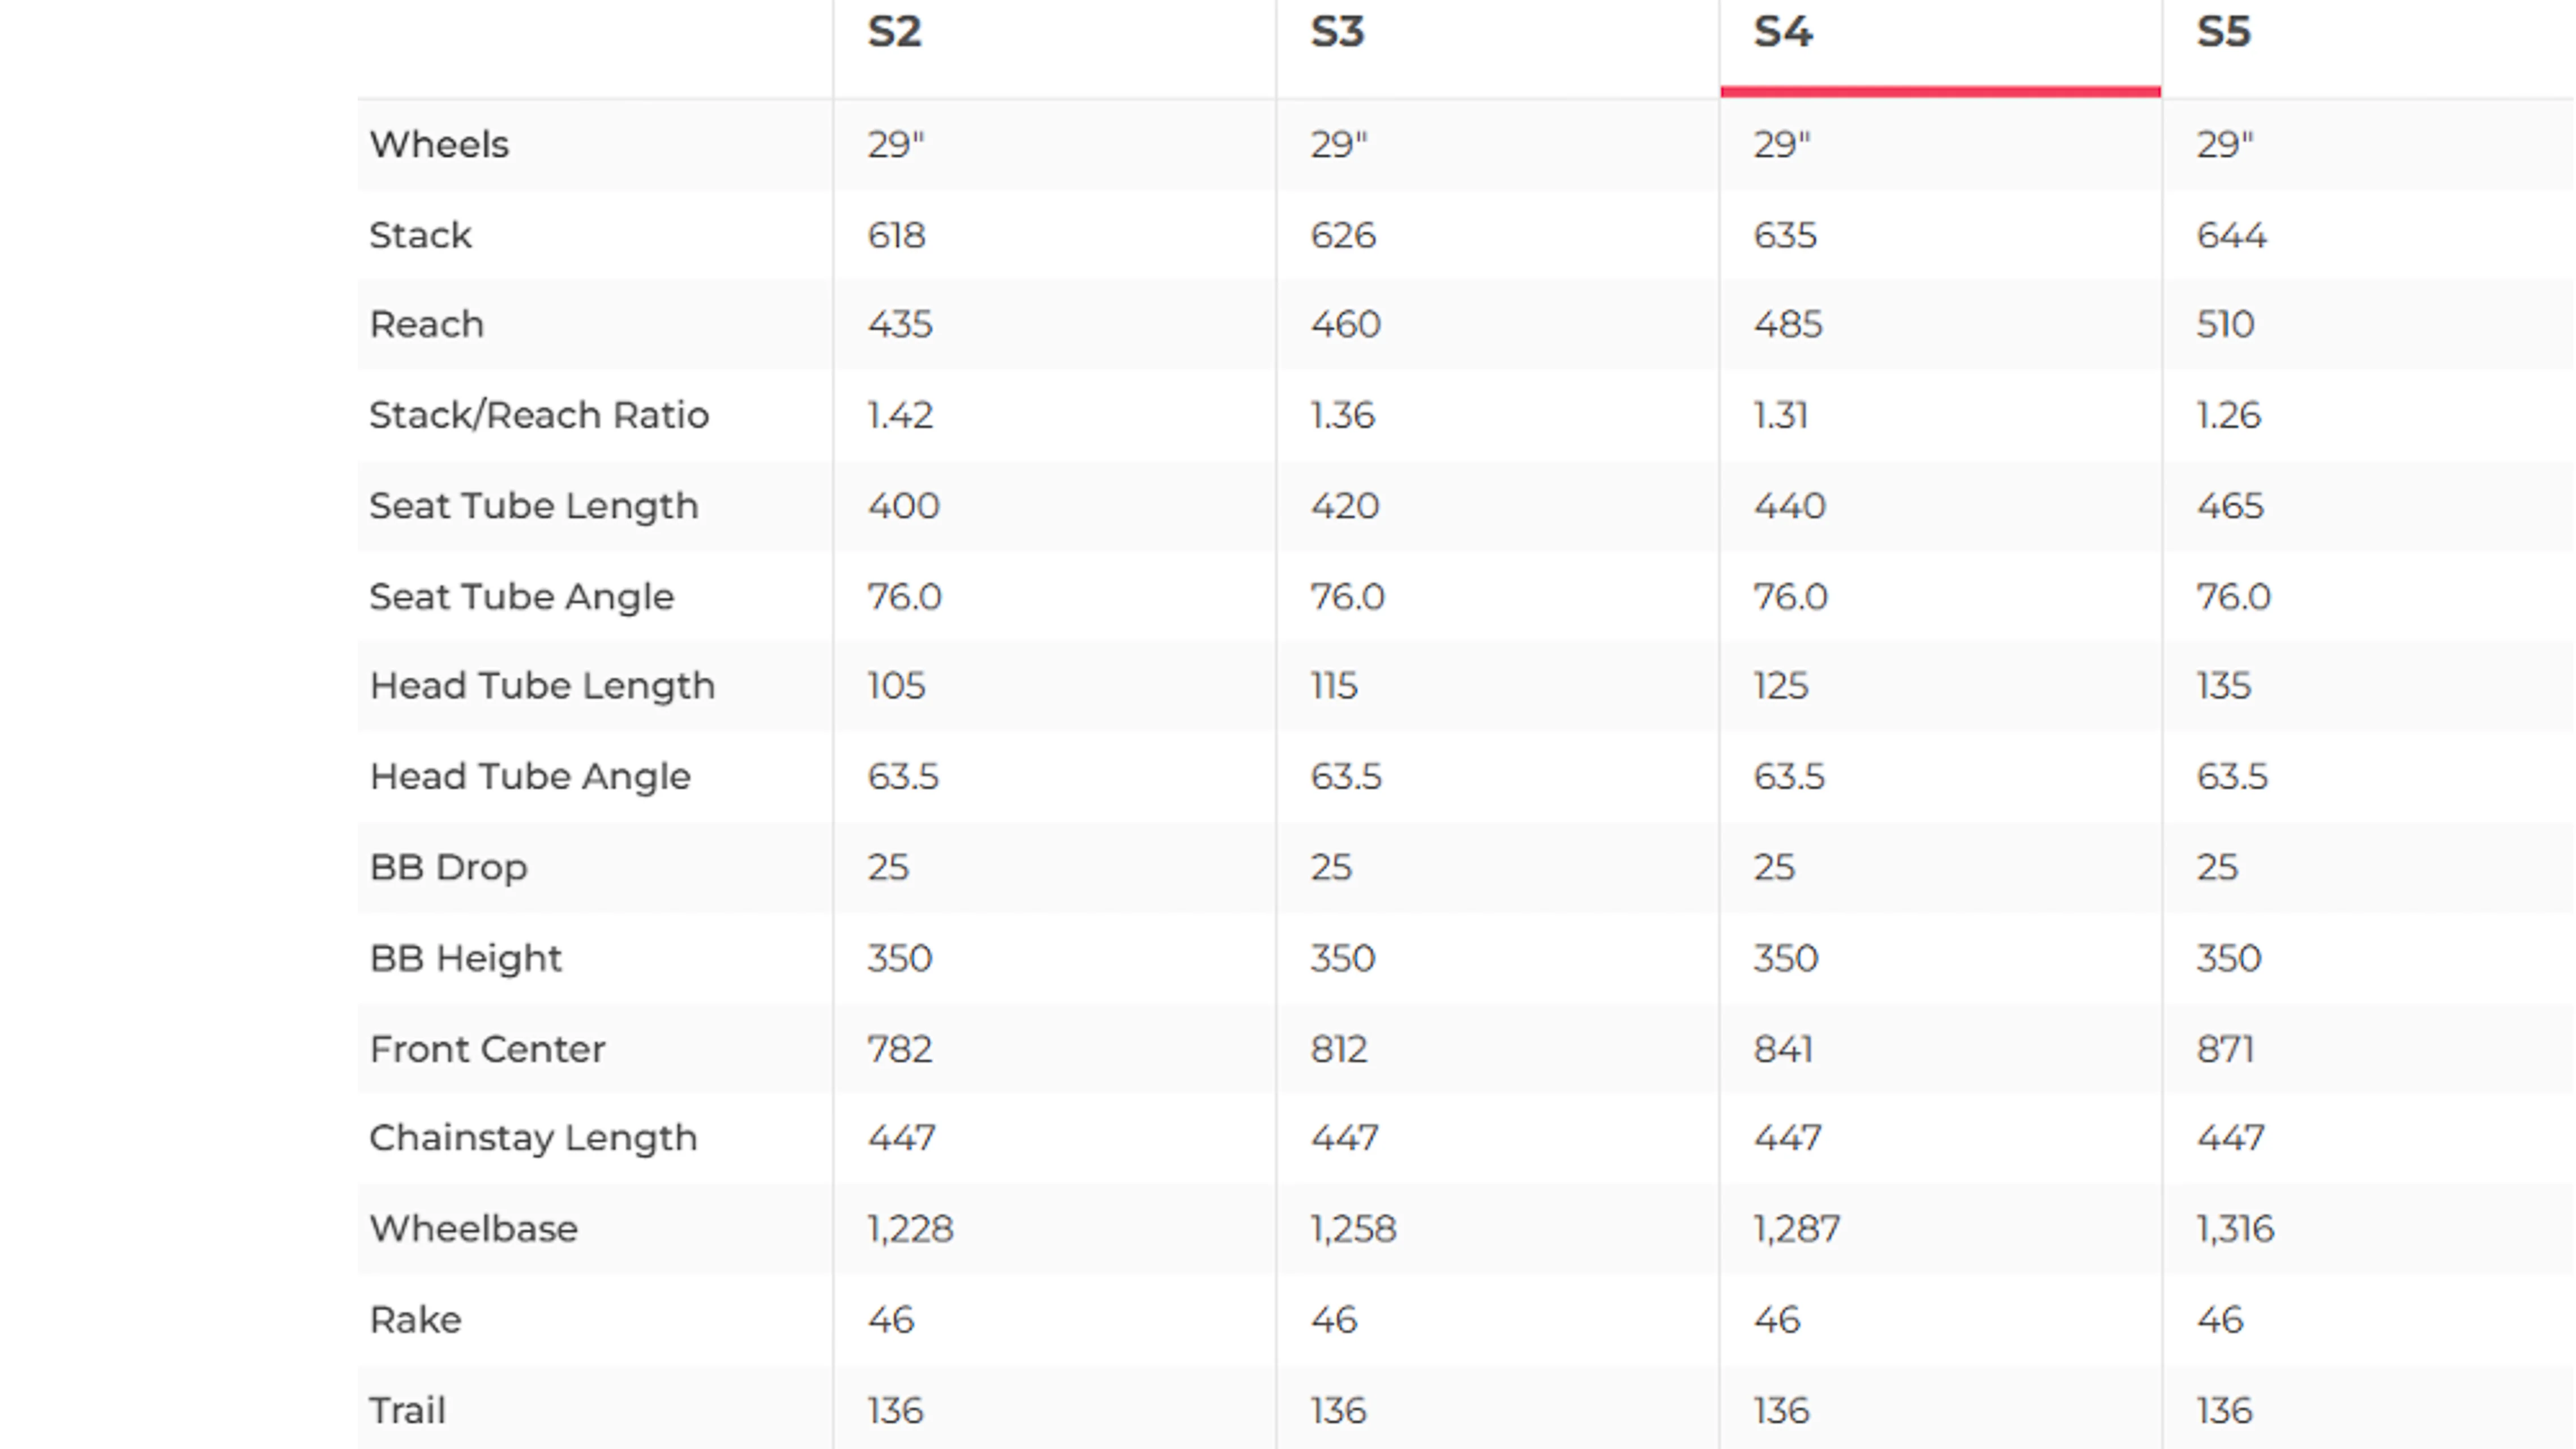Click the Wheels row label

point(439,145)
